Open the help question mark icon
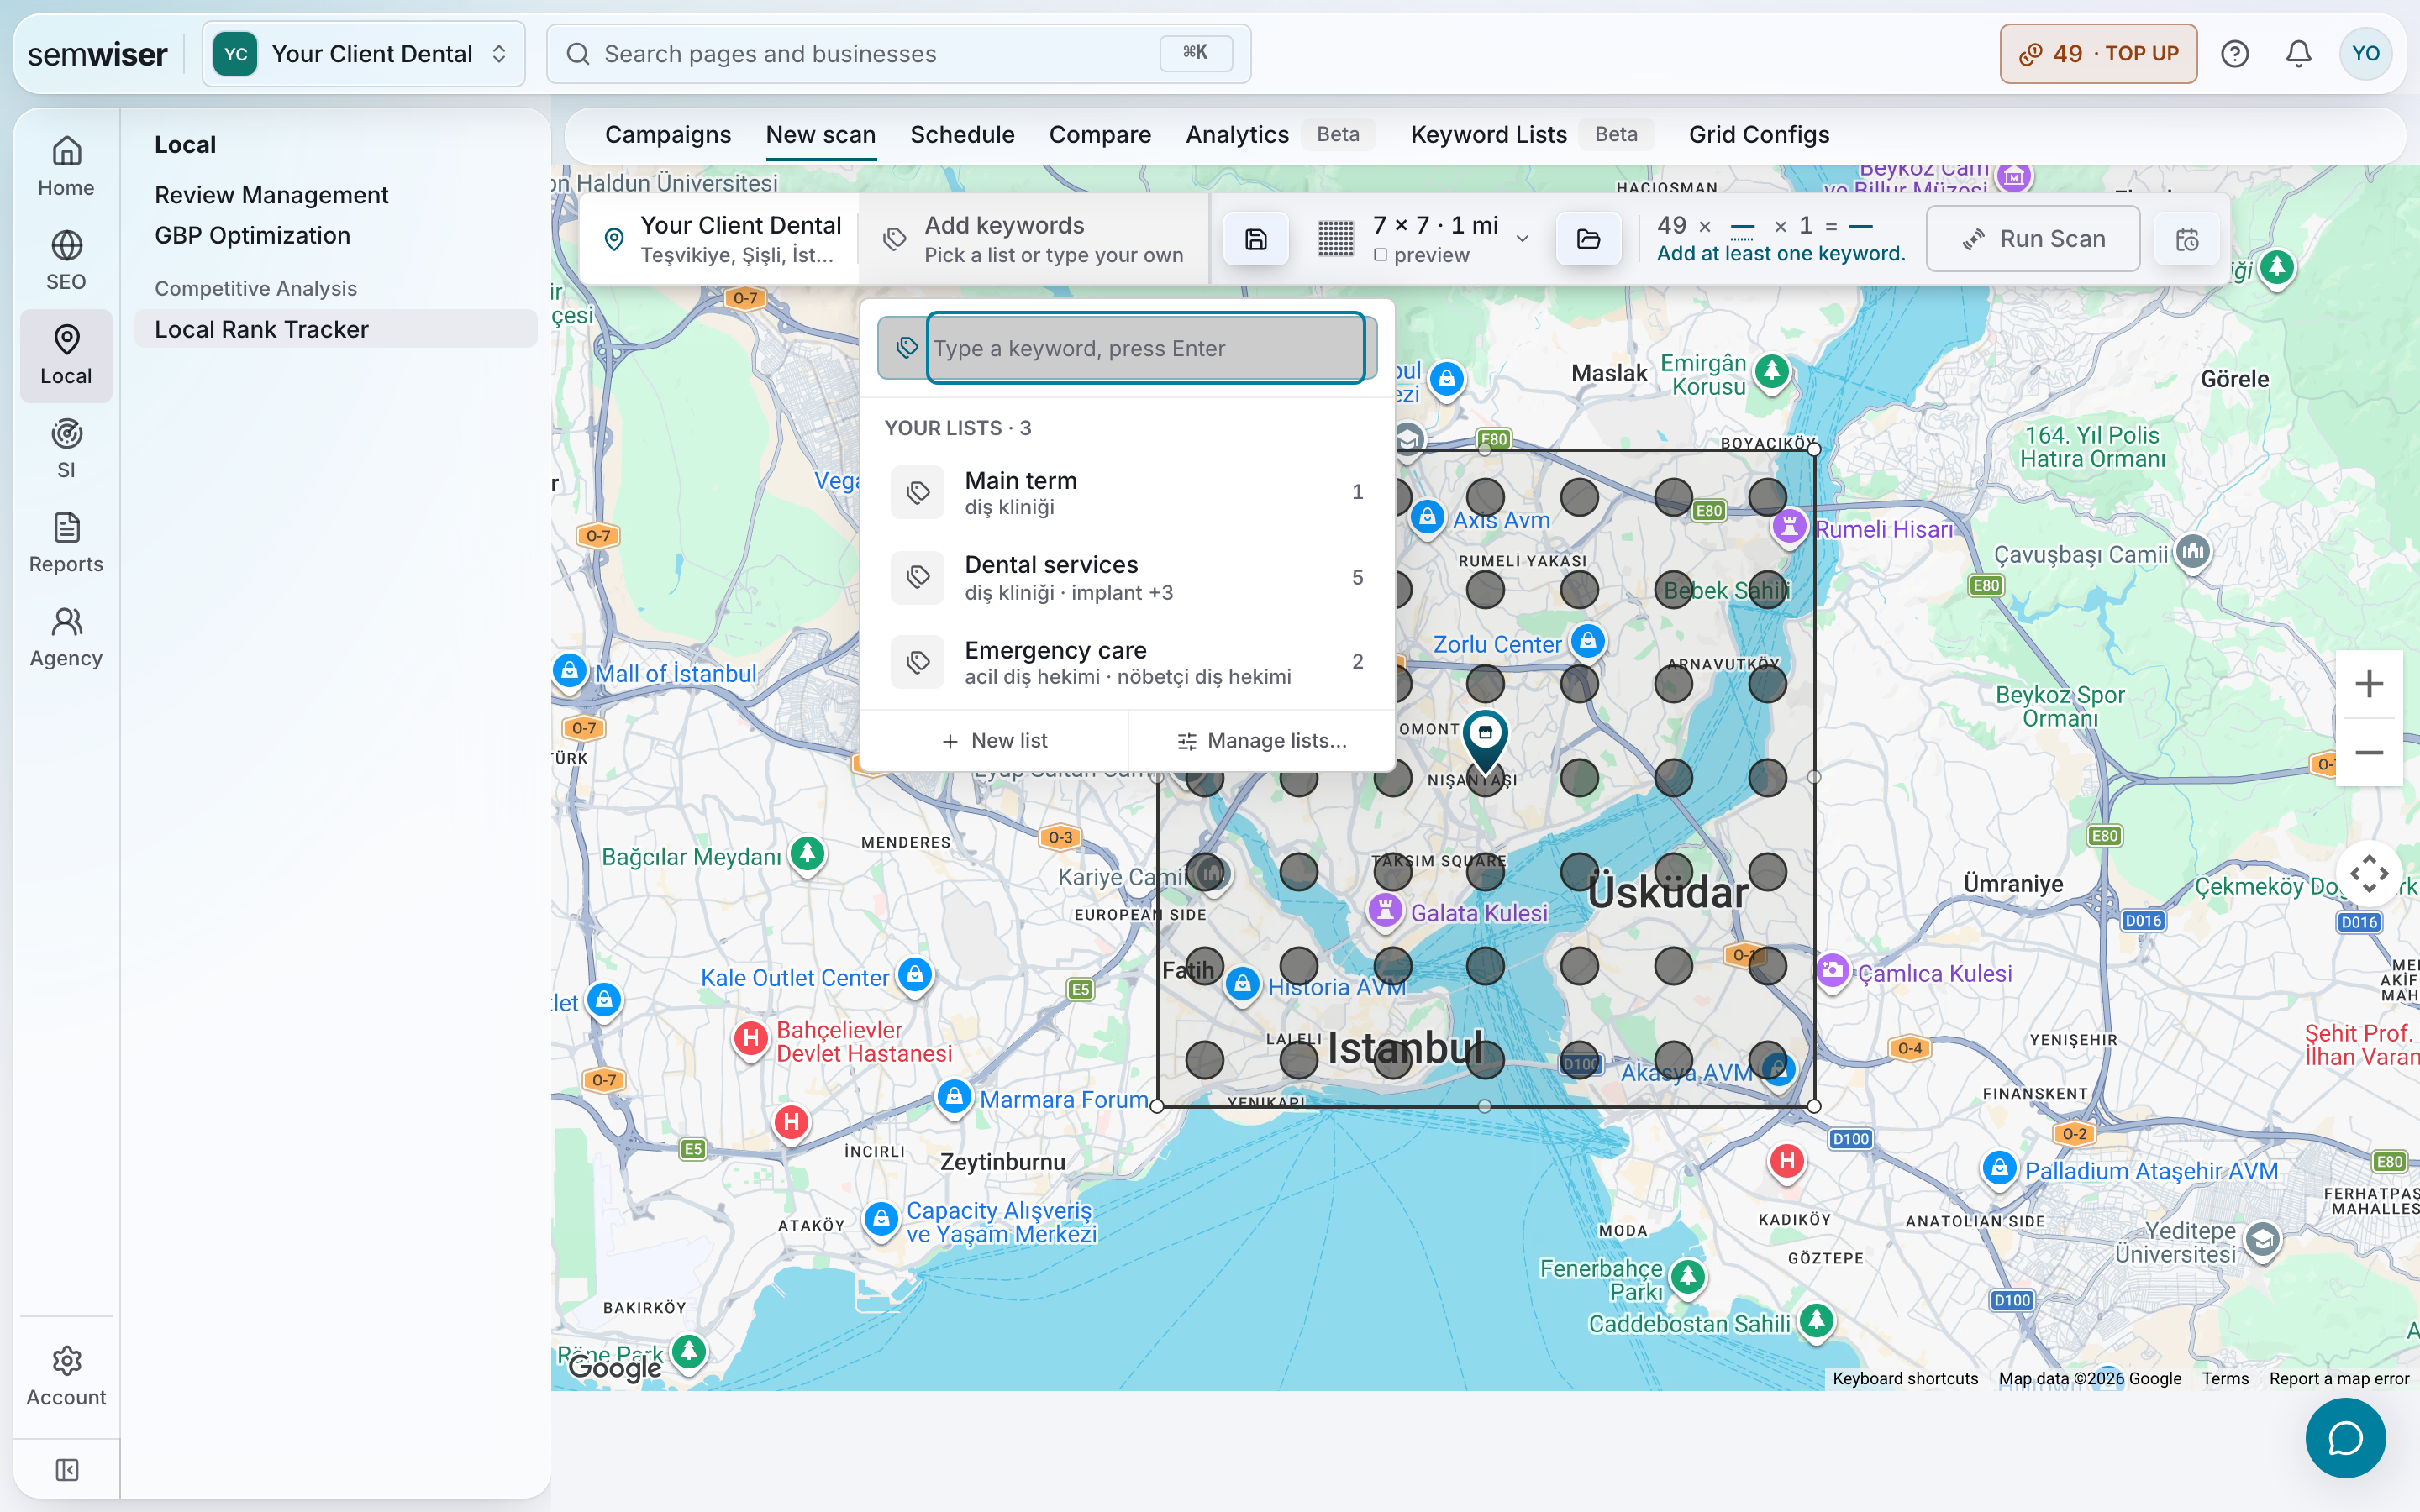The image size is (2420, 1512). (x=2235, y=54)
